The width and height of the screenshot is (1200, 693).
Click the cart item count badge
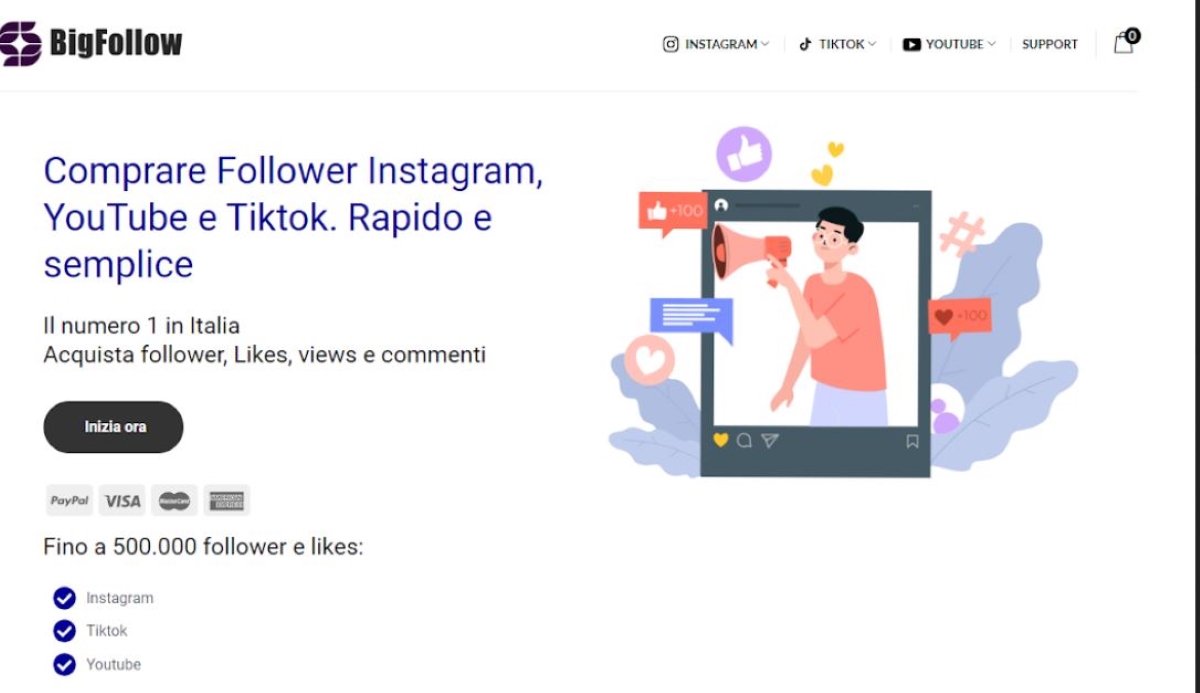tap(1132, 36)
